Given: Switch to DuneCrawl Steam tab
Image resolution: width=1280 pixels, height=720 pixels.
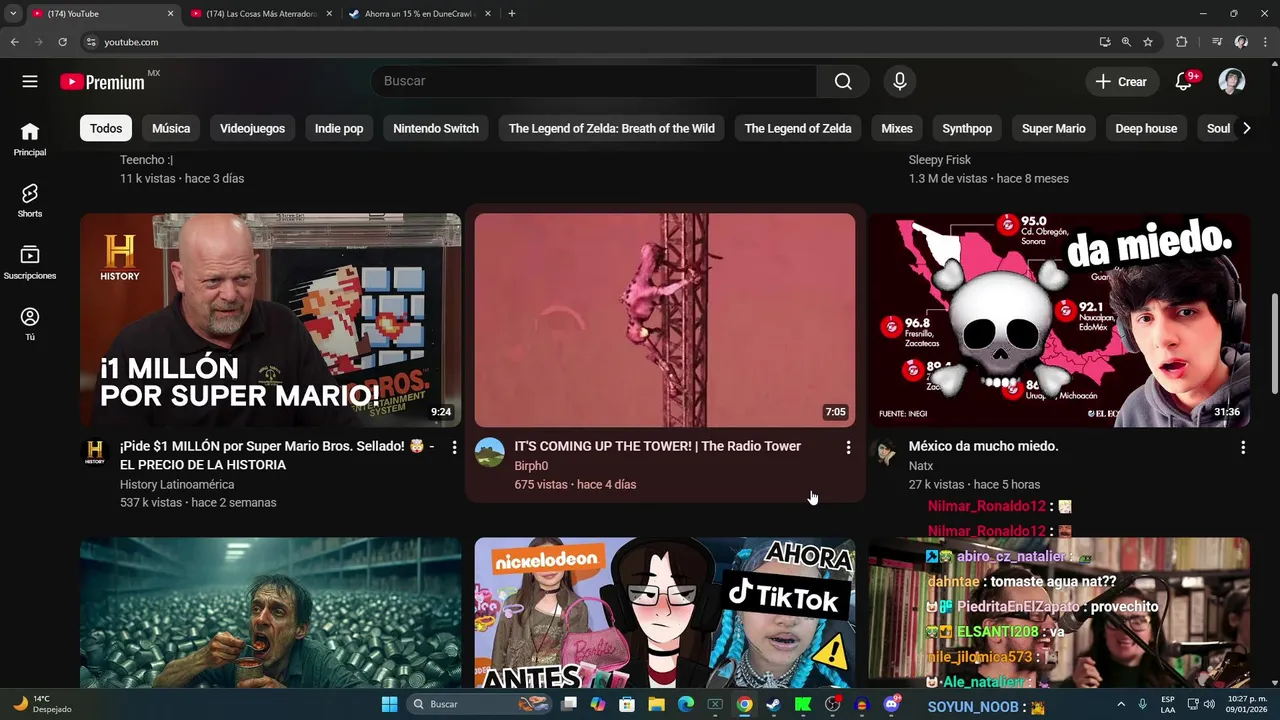Looking at the screenshot, I should click(x=419, y=13).
